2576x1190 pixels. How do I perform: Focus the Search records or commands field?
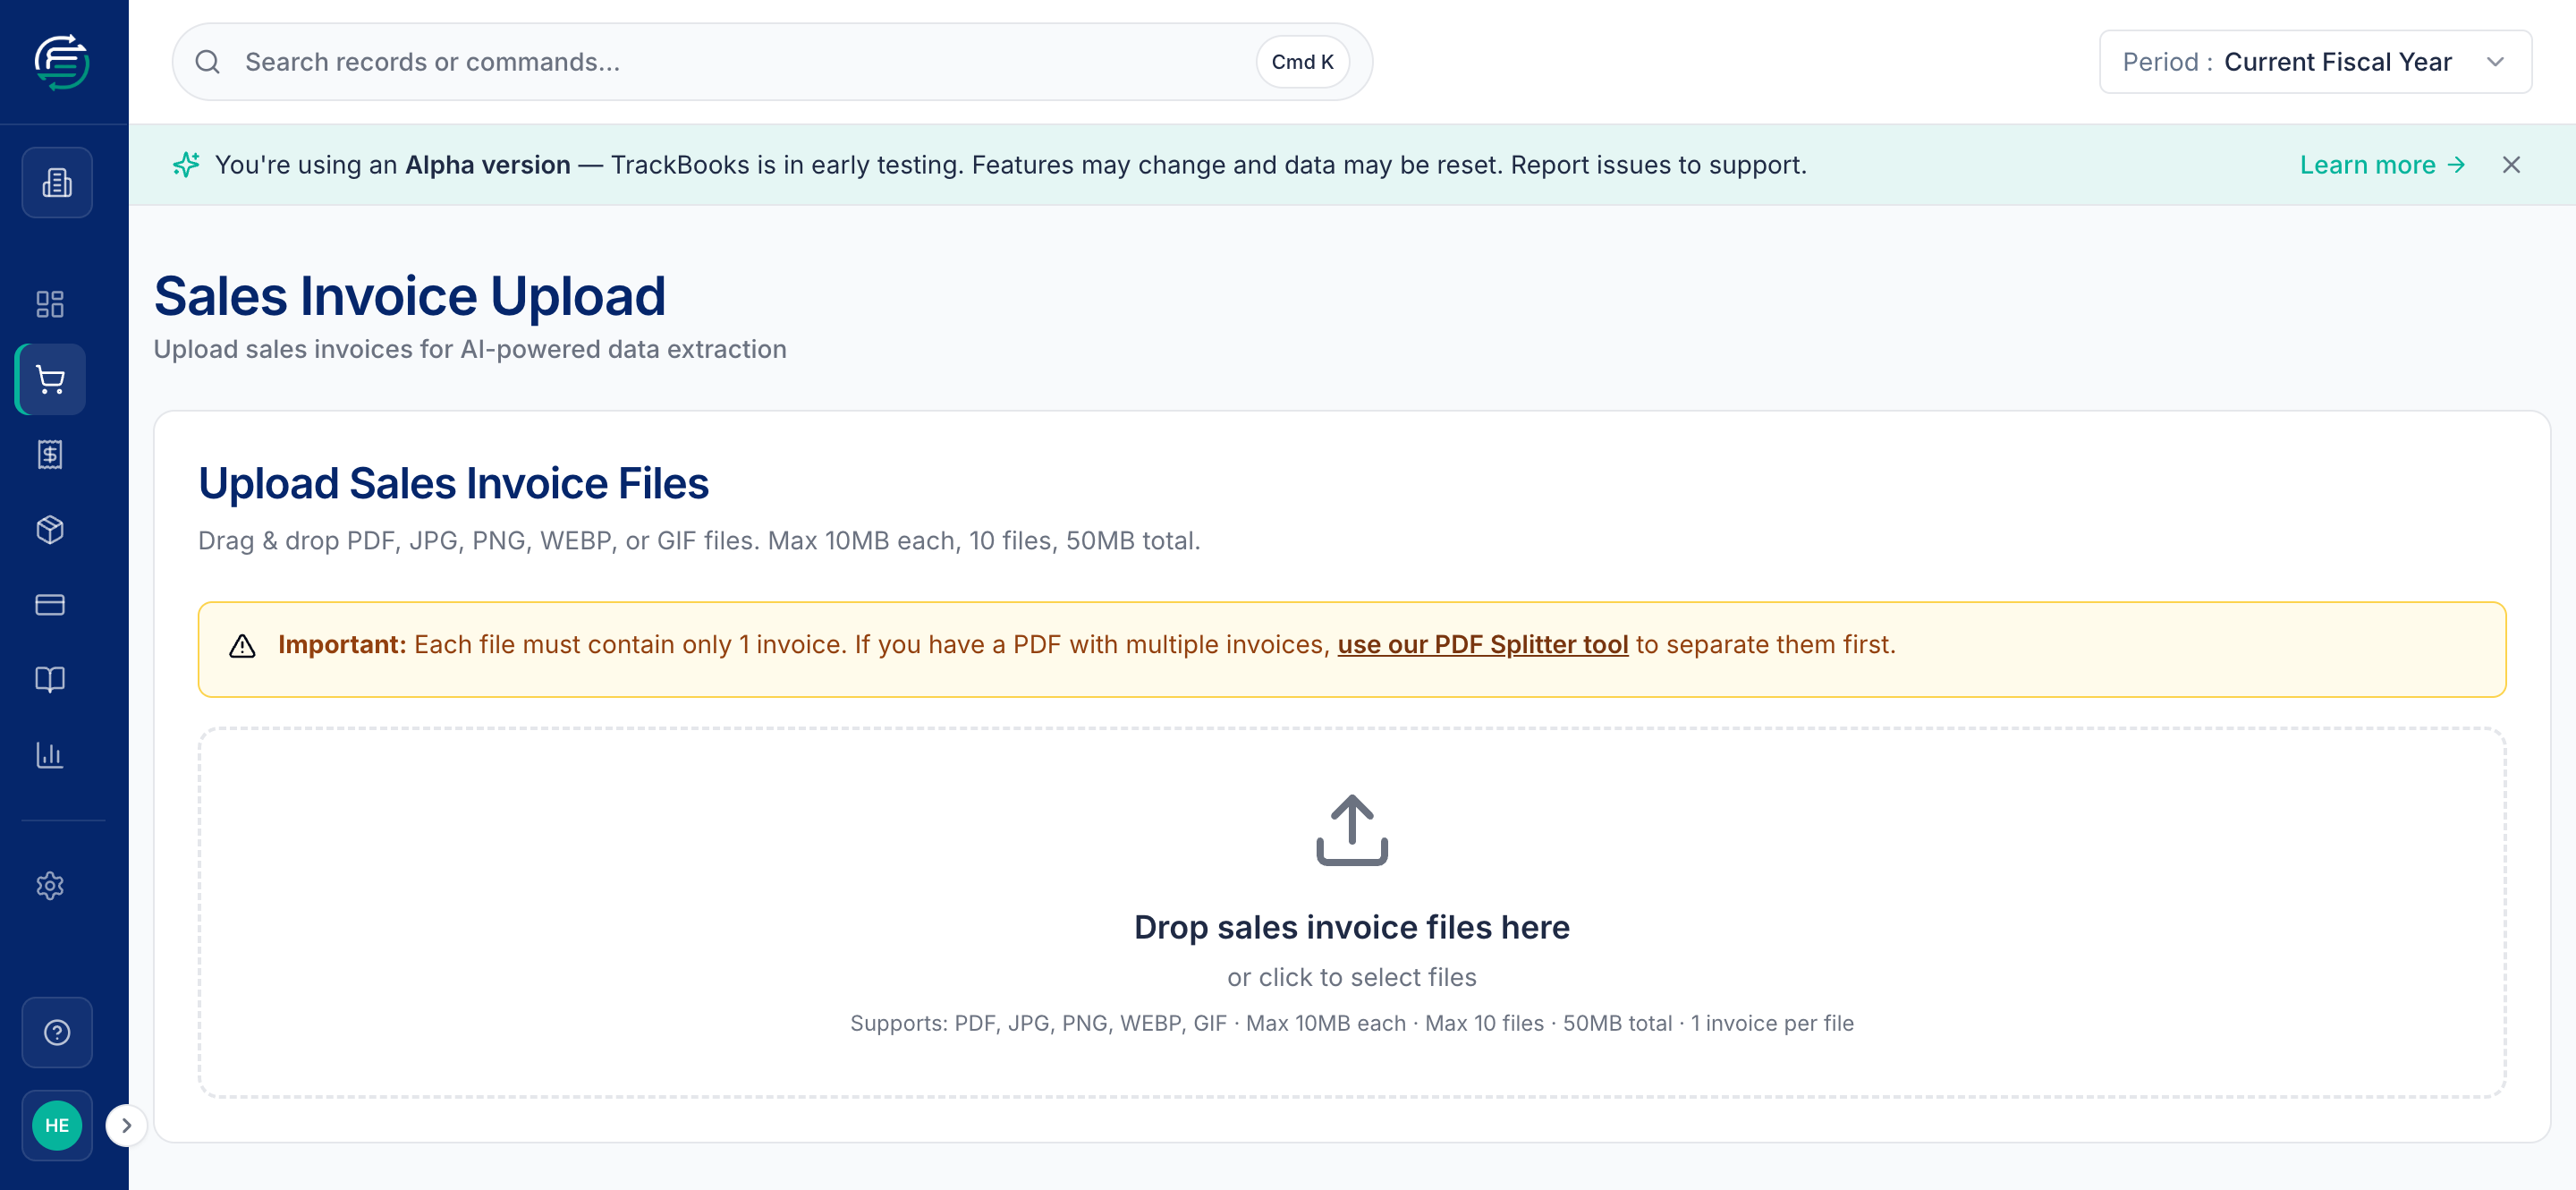[772, 62]
